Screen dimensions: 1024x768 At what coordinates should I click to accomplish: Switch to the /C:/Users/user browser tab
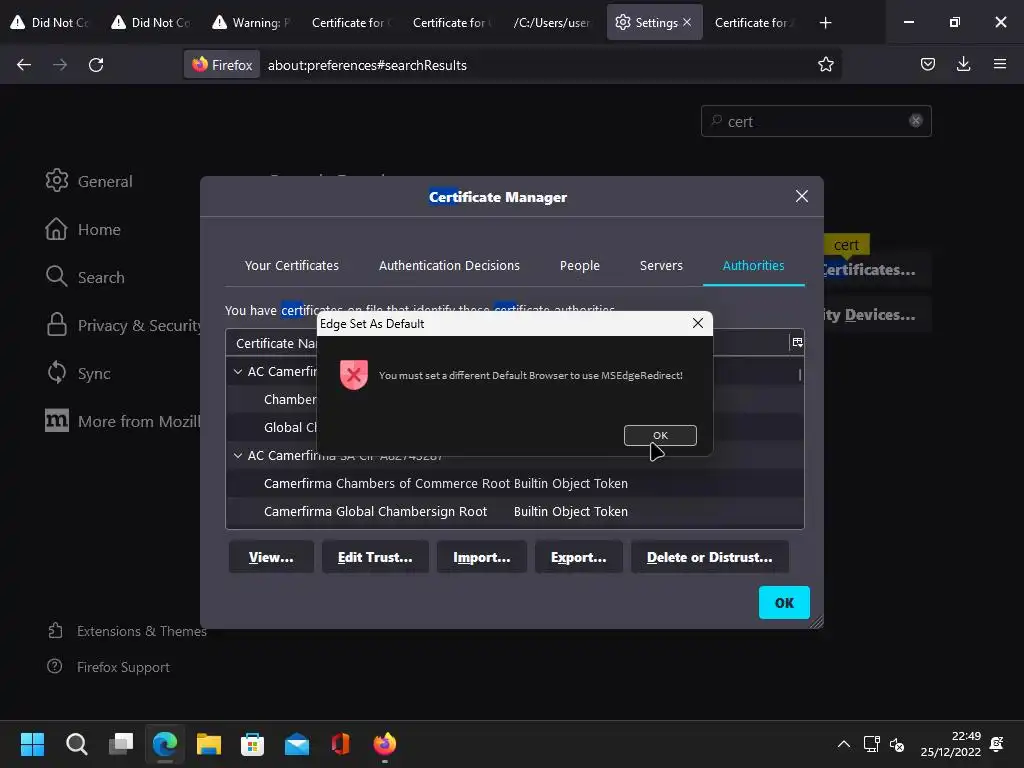pyautogui.click(x=552, y=23)
